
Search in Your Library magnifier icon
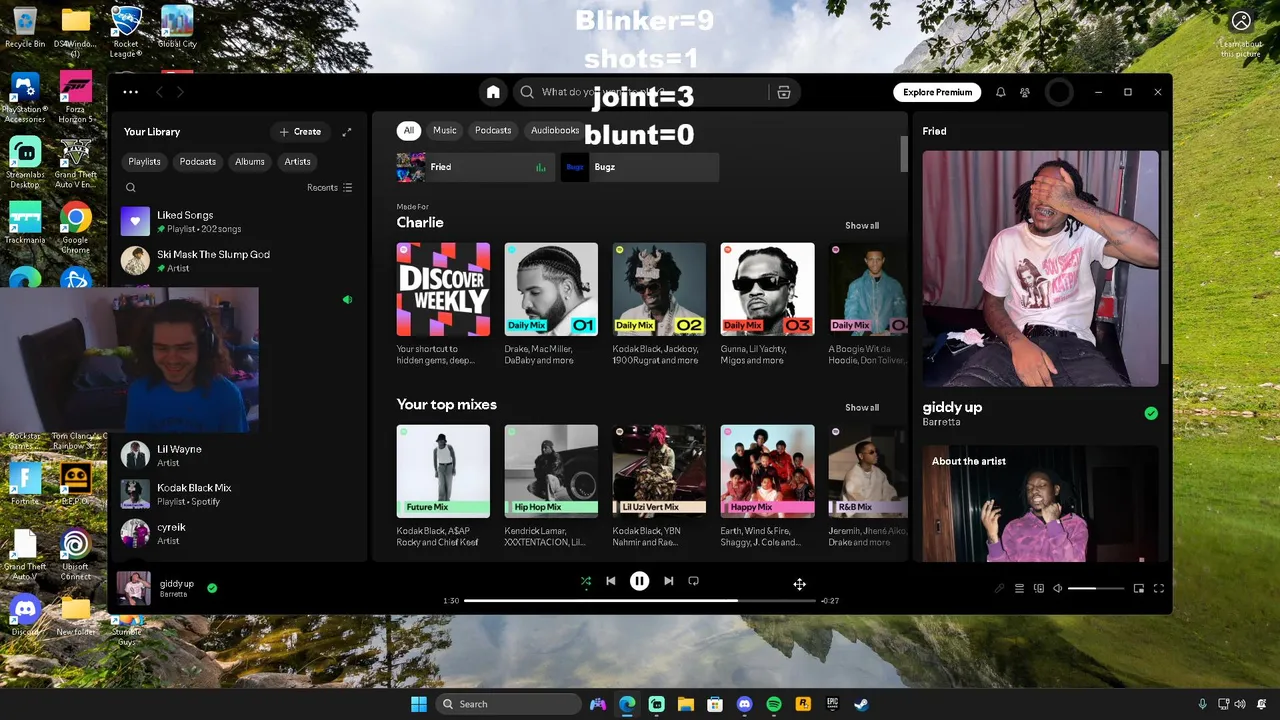coord(131,187)
